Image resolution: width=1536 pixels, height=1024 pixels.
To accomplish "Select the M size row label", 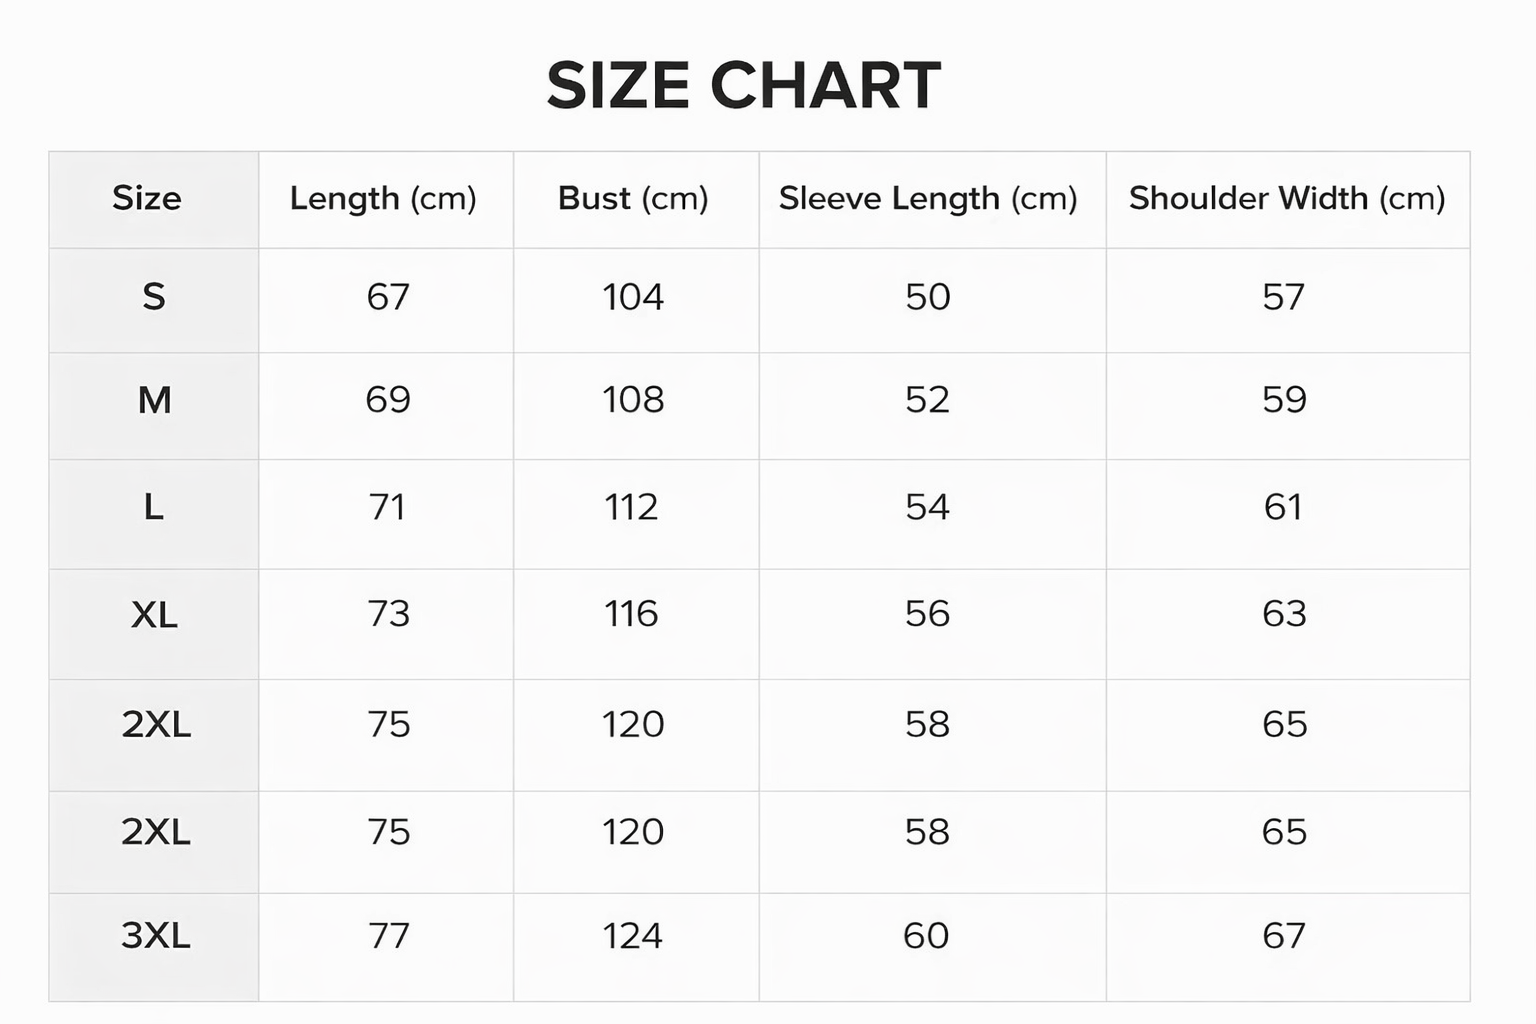I will [x=154, y=400].
